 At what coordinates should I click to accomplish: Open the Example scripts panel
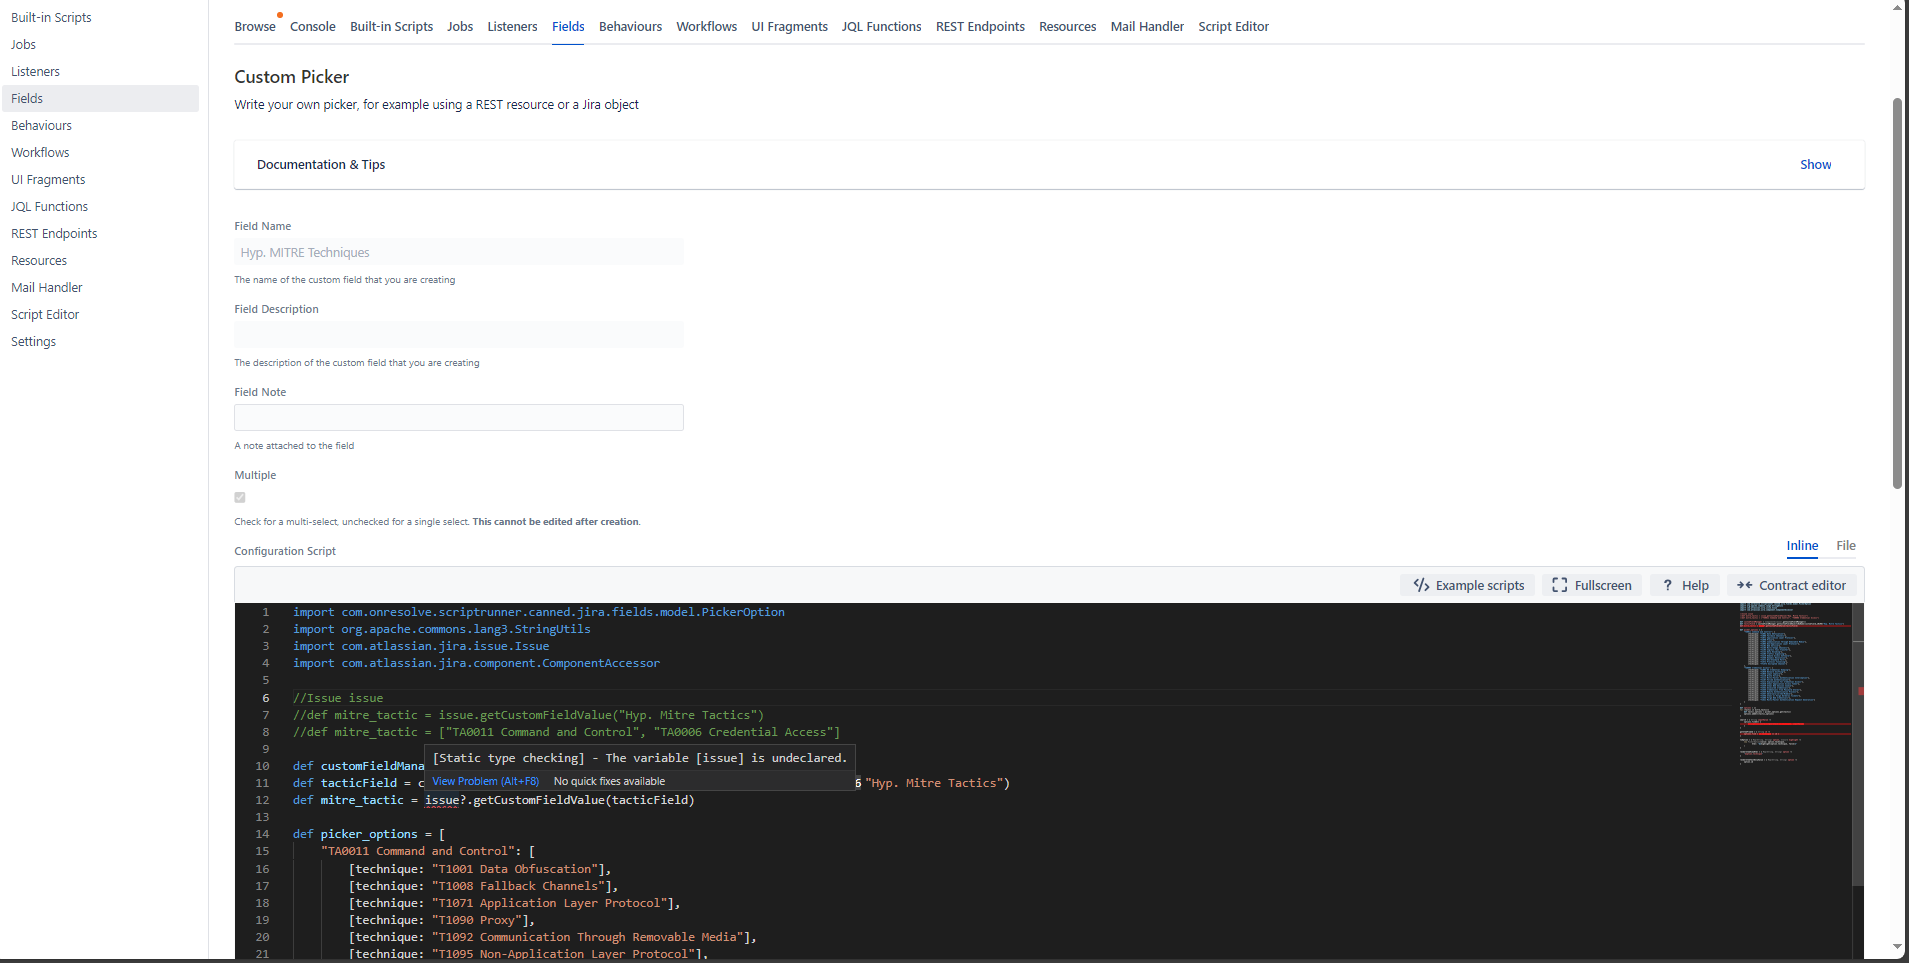[1467, 585]
